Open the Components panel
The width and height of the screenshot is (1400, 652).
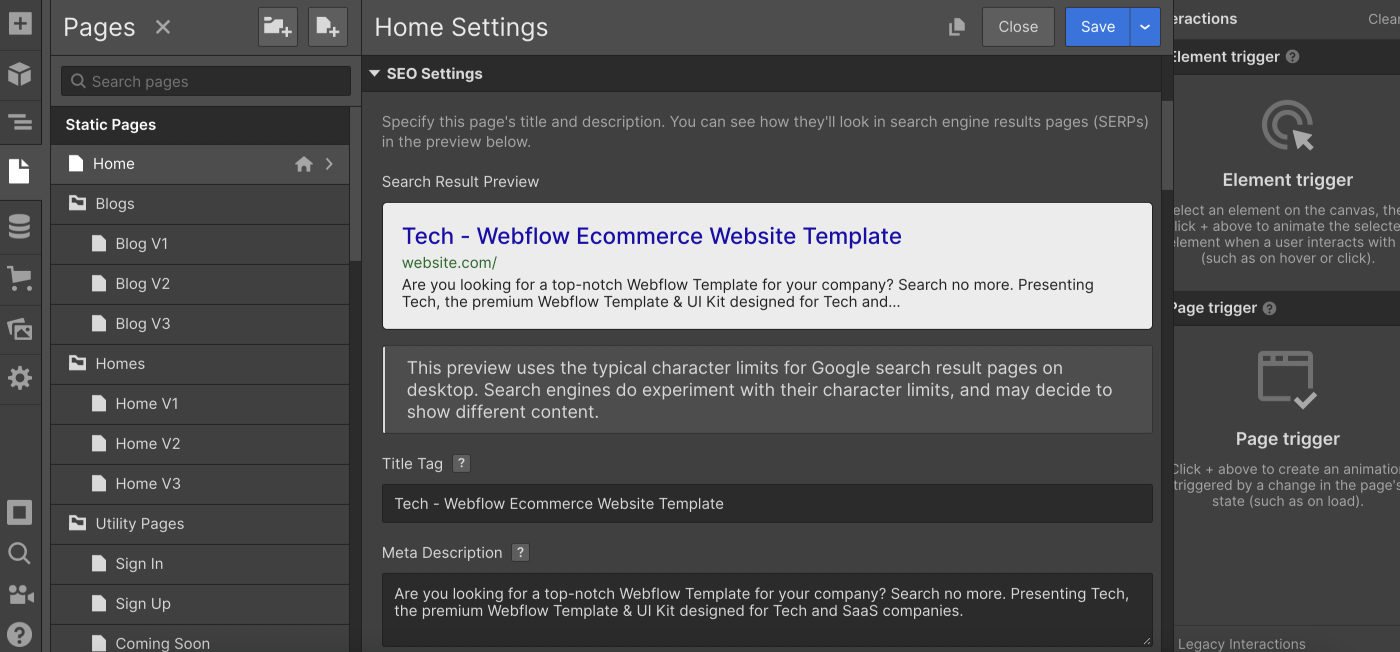(20, 75)
